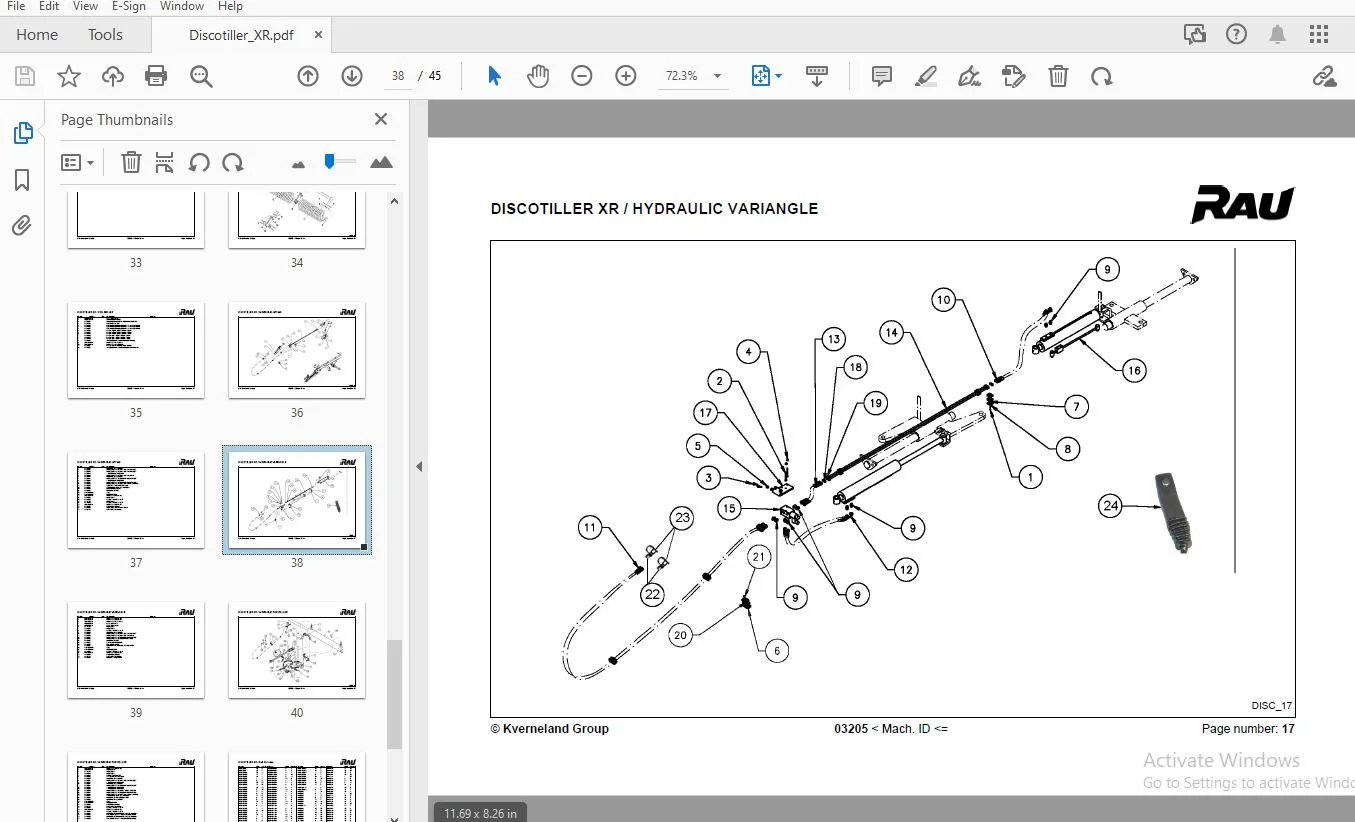The image size is (1355, 822).
Task: Delete page using the toolbar trash icon
Action: click(1058, 76)
